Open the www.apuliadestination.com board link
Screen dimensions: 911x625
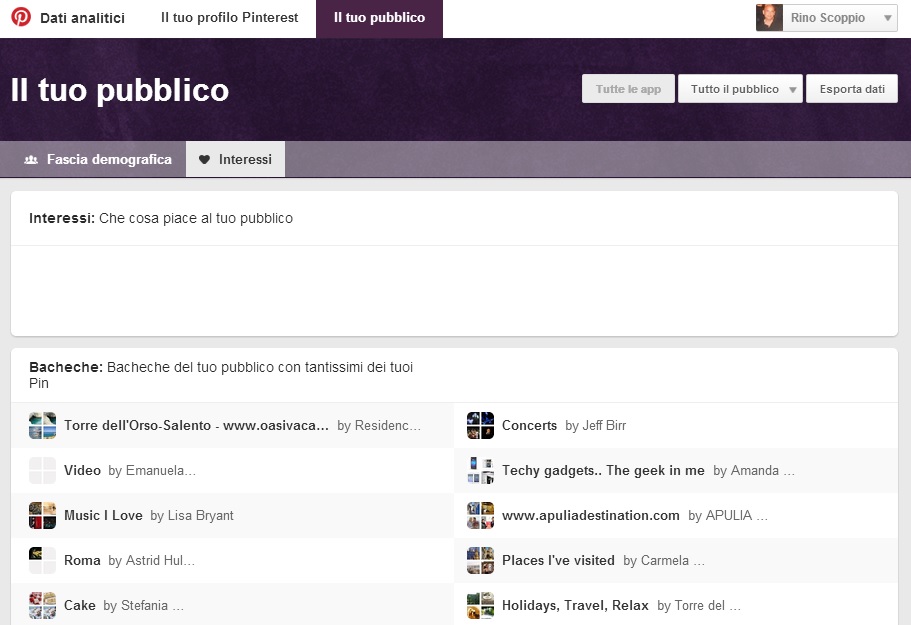(590, 516)
